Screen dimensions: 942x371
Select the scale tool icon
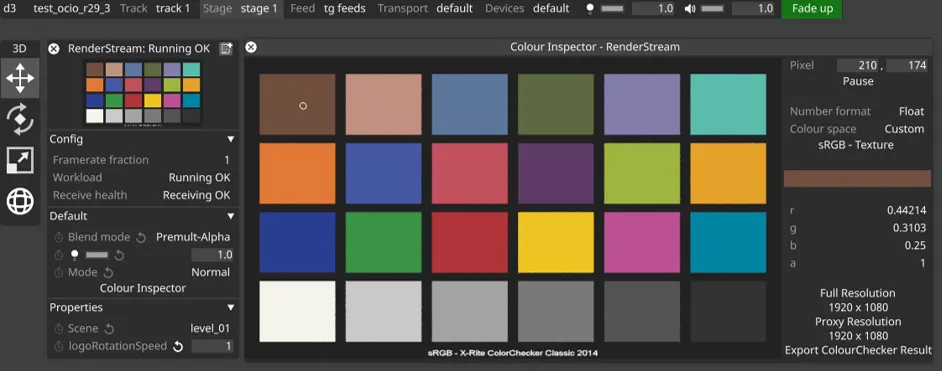tap(20, 160)
